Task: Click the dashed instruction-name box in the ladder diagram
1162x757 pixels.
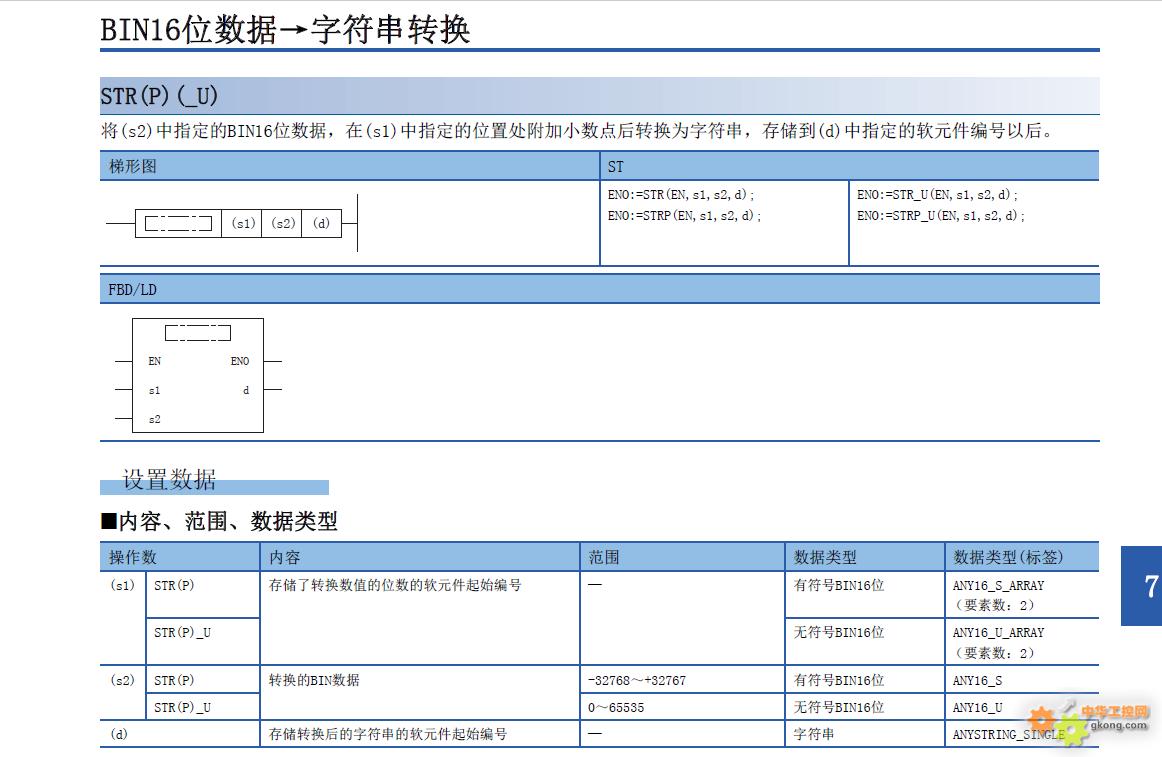Action: click(179, 223)
